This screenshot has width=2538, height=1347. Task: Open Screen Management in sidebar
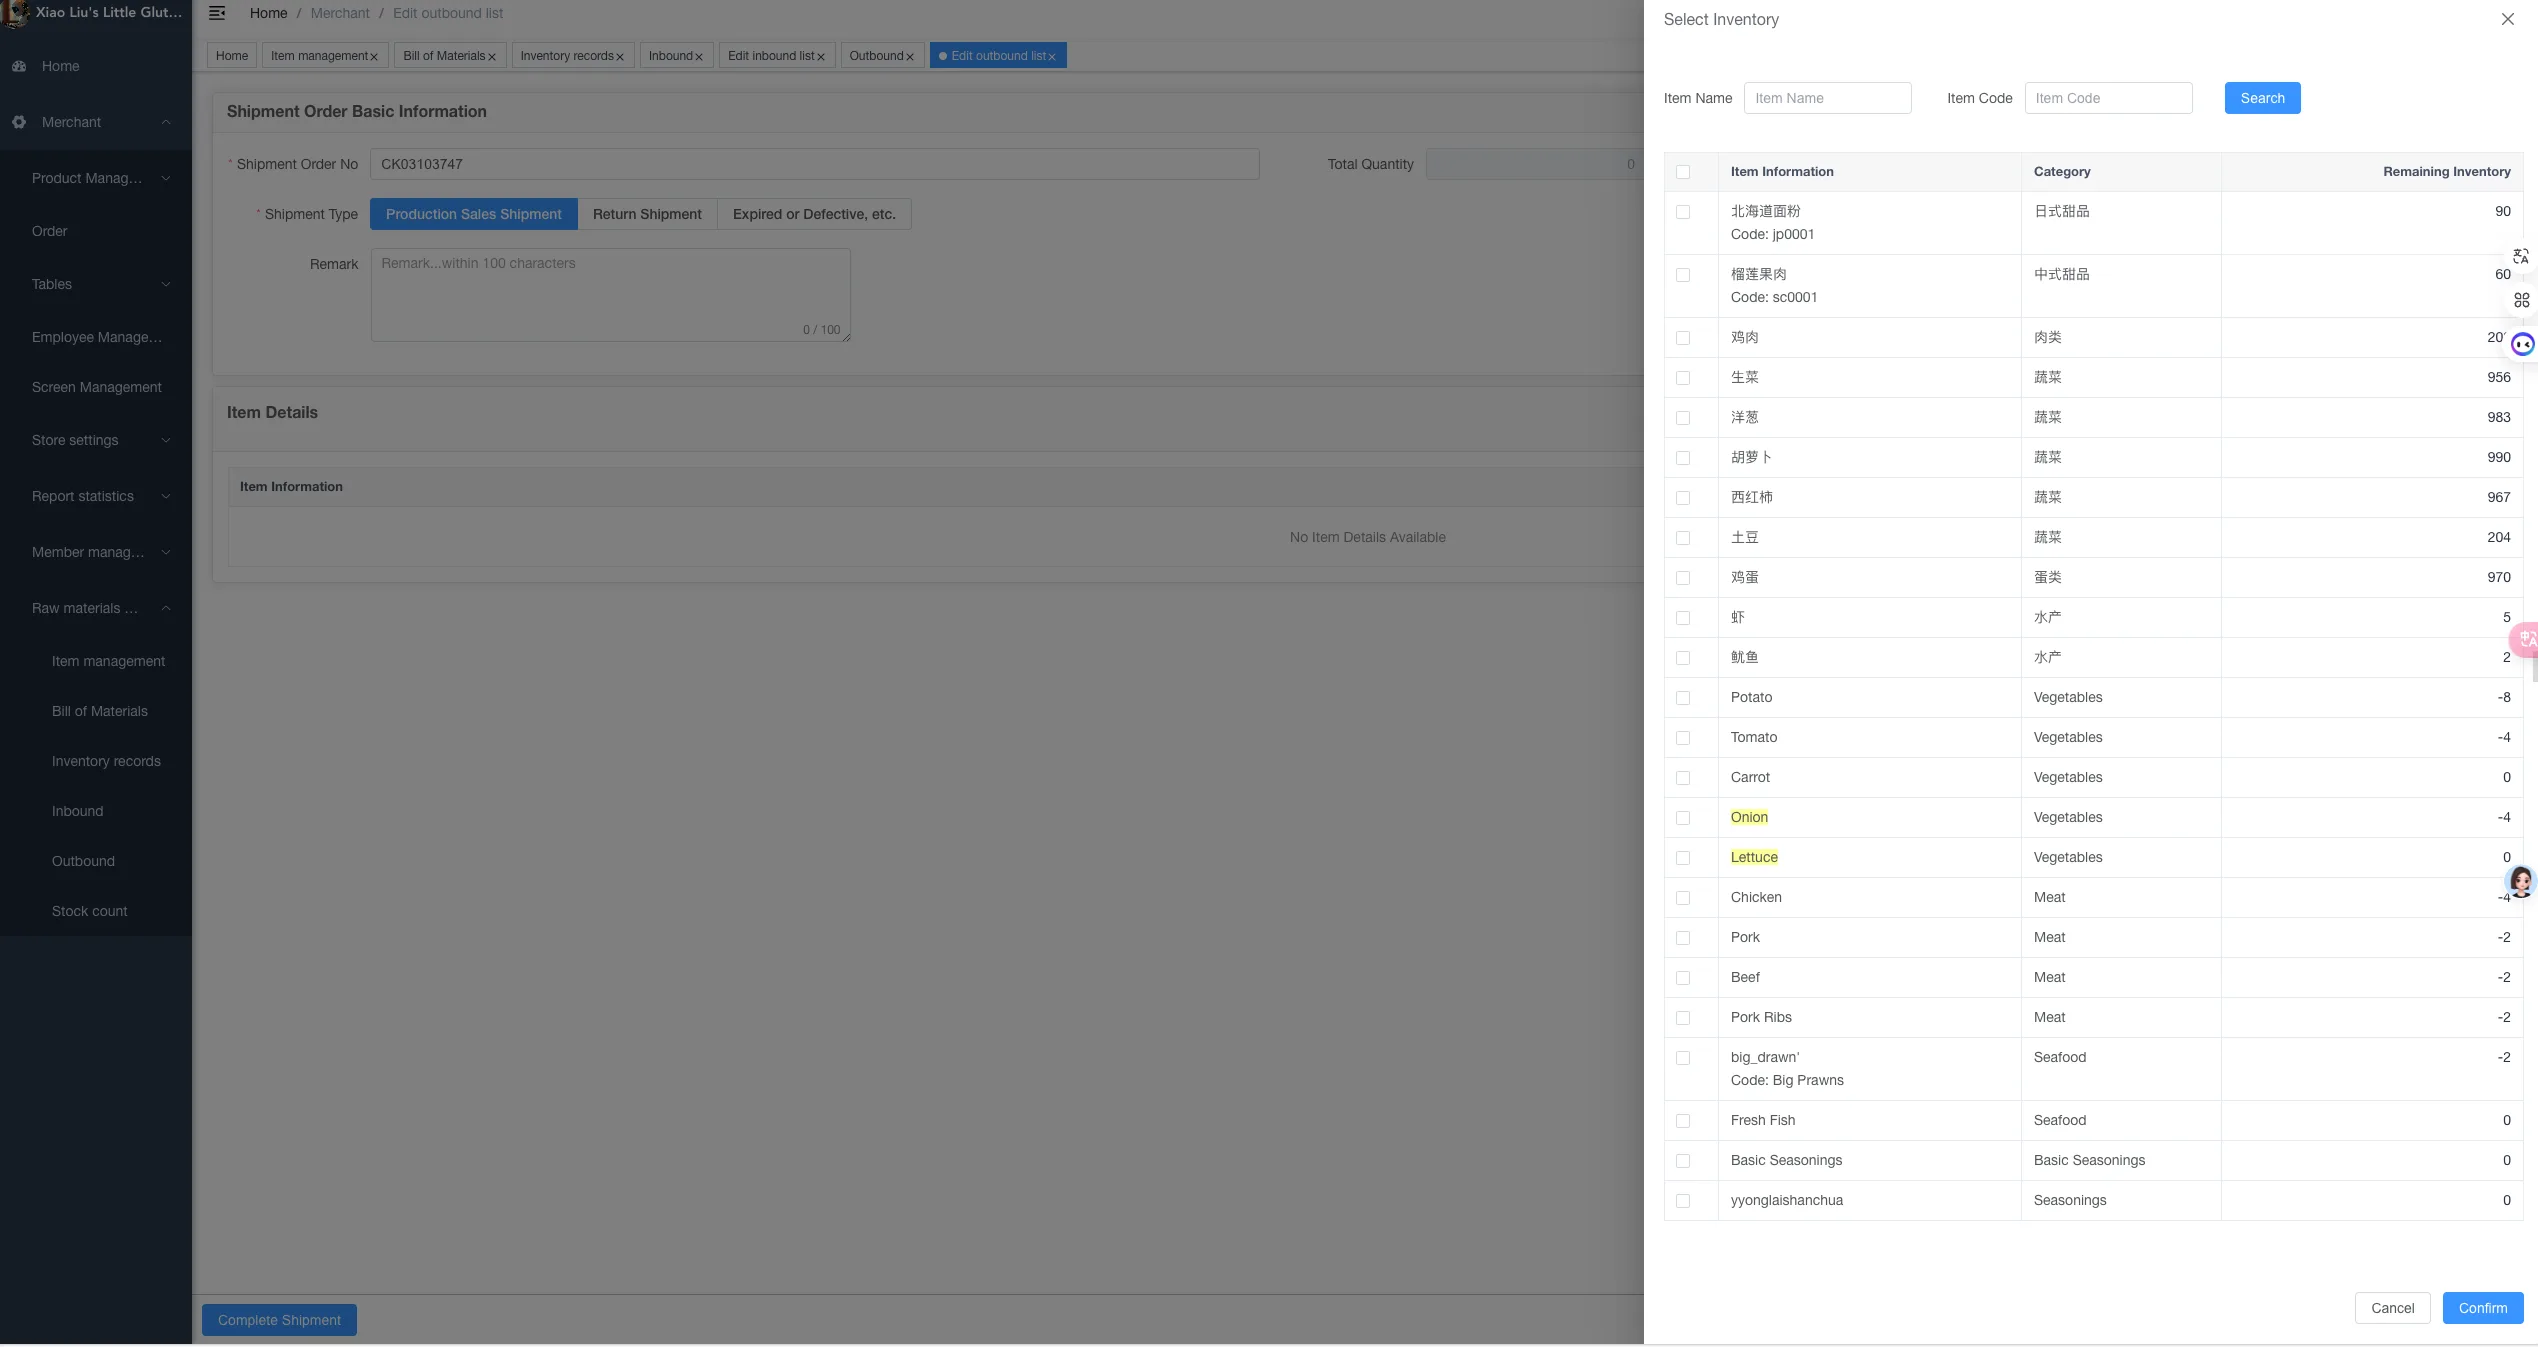click(x=96, y=387)
